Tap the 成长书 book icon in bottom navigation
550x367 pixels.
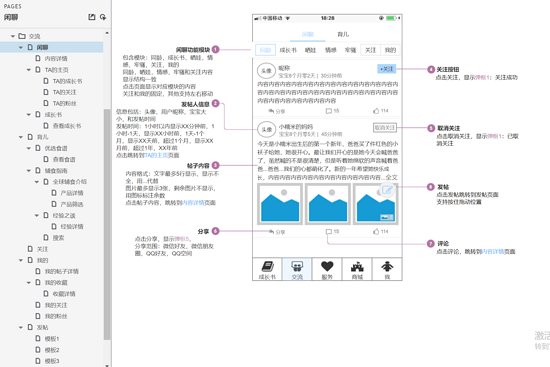tap(267, 267)
